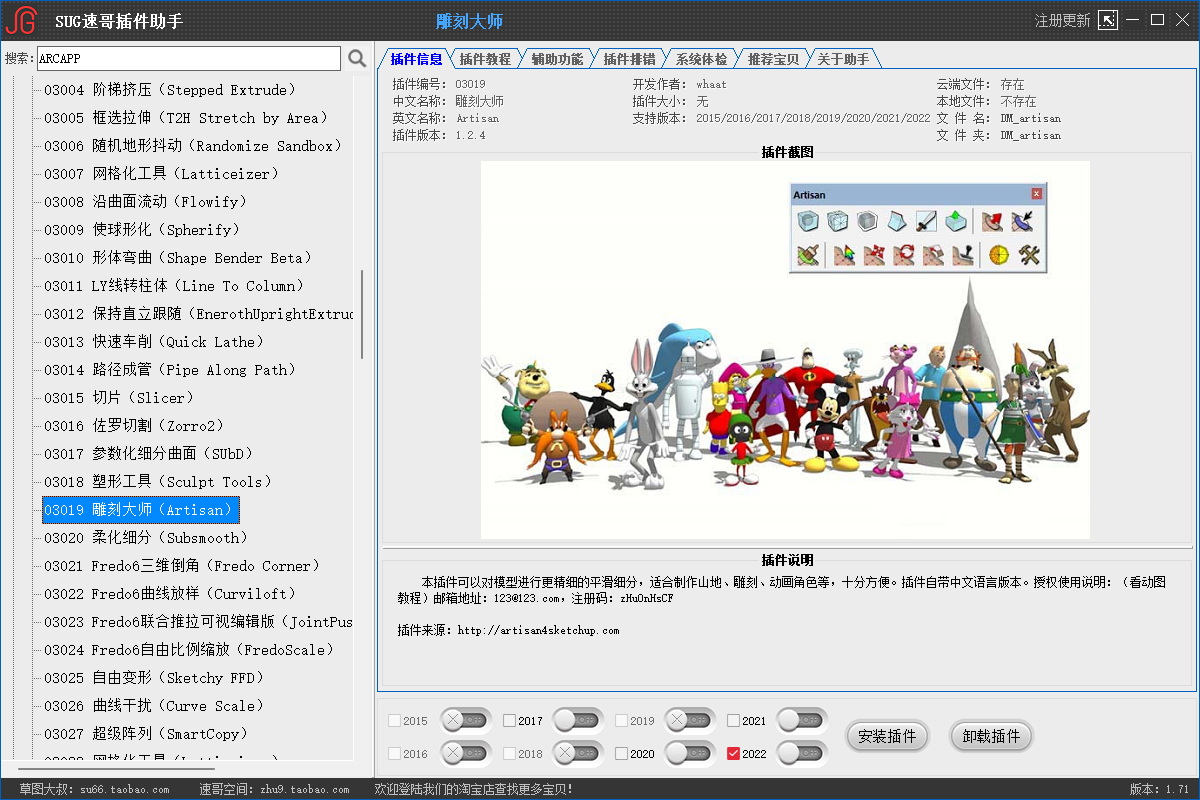Click 注册更新 in the title bar

(x=1062, y=20)
